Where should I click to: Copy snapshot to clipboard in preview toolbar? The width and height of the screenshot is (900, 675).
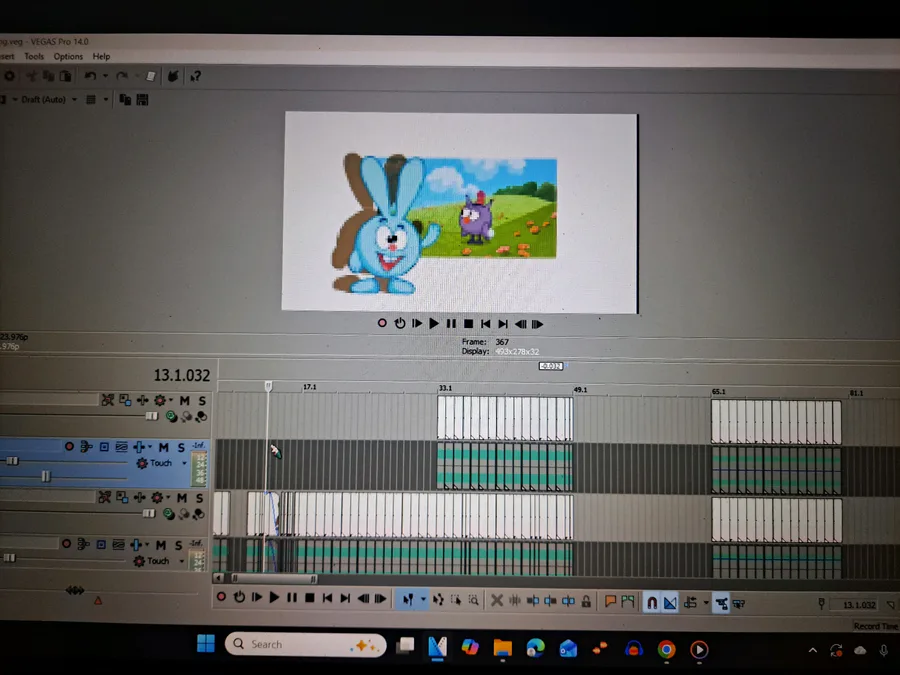(x=125, y=100)
